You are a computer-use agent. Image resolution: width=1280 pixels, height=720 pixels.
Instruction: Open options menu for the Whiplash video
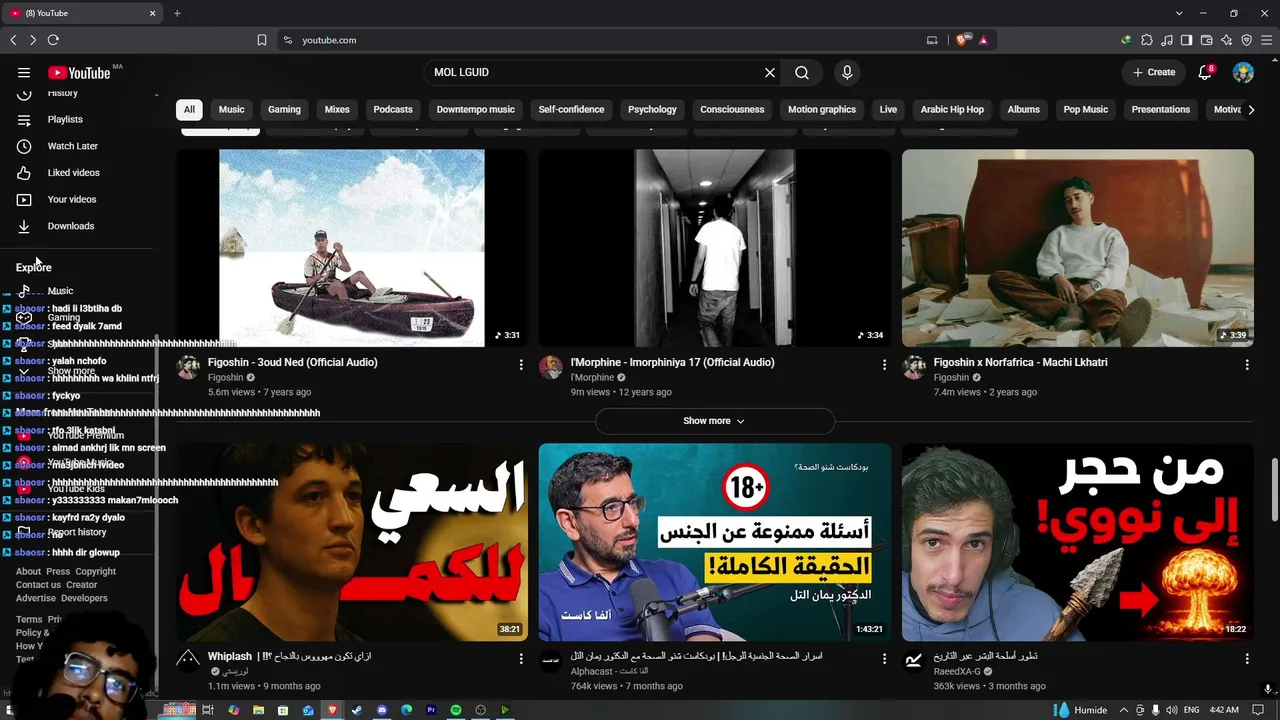click(521, 659)
